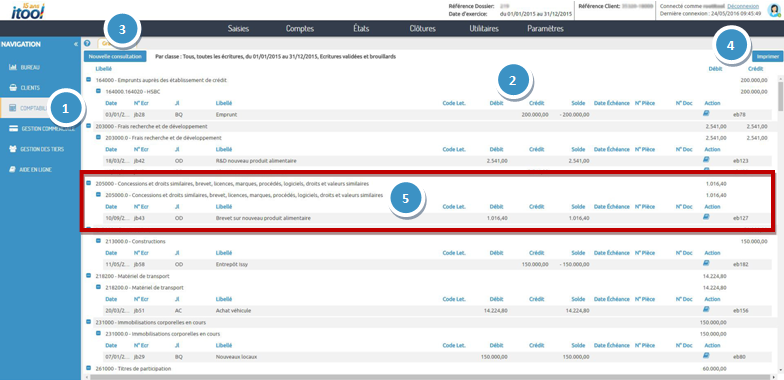
Task: Click the Imprimer button
Action: (768, 56)
